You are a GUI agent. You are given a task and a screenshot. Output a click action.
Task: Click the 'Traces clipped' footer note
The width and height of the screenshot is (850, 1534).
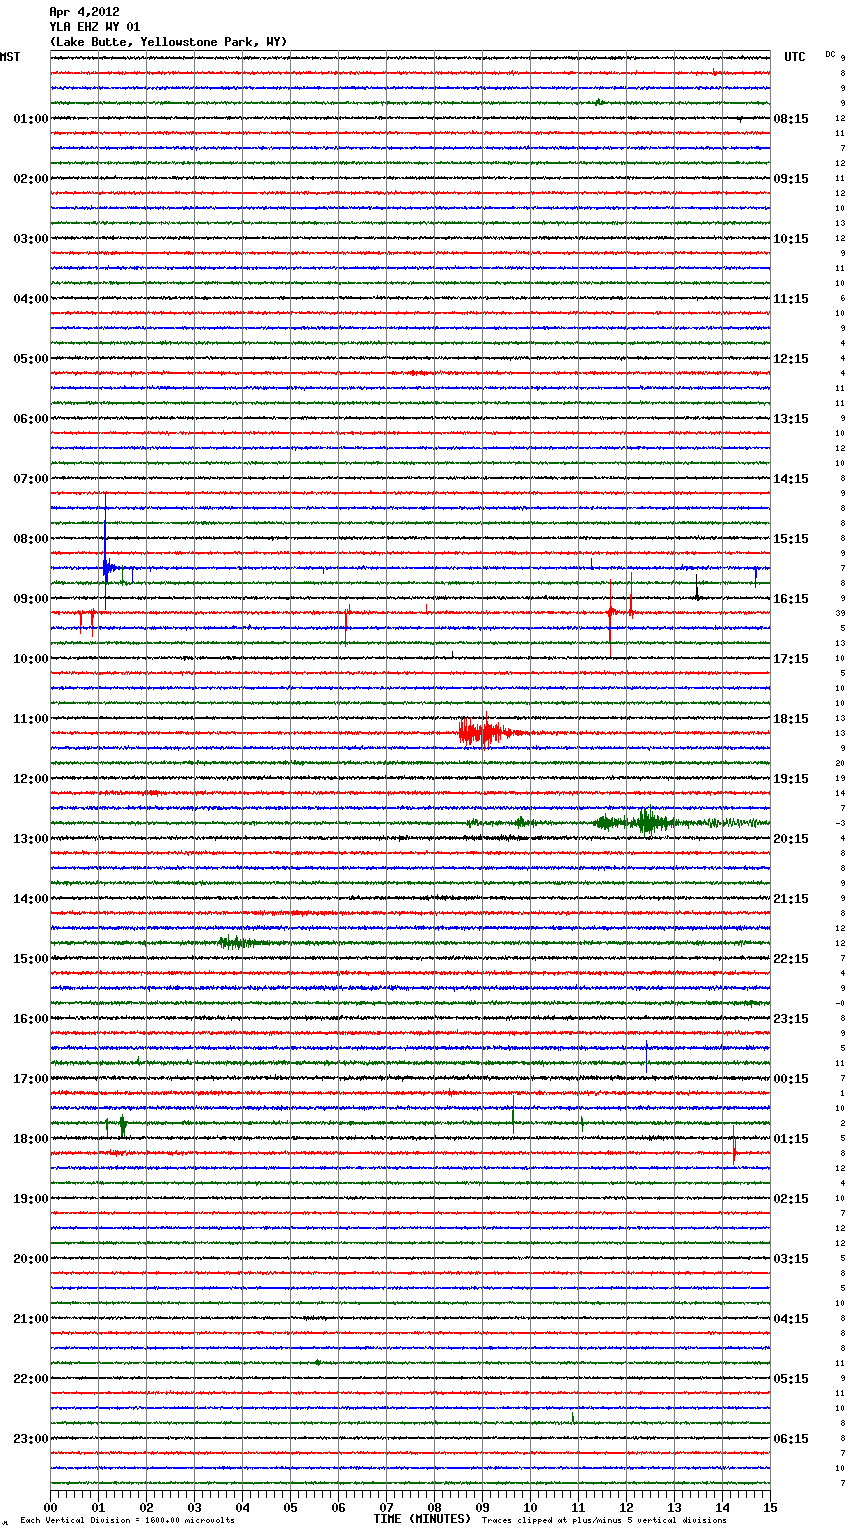tap(604, 1520)
